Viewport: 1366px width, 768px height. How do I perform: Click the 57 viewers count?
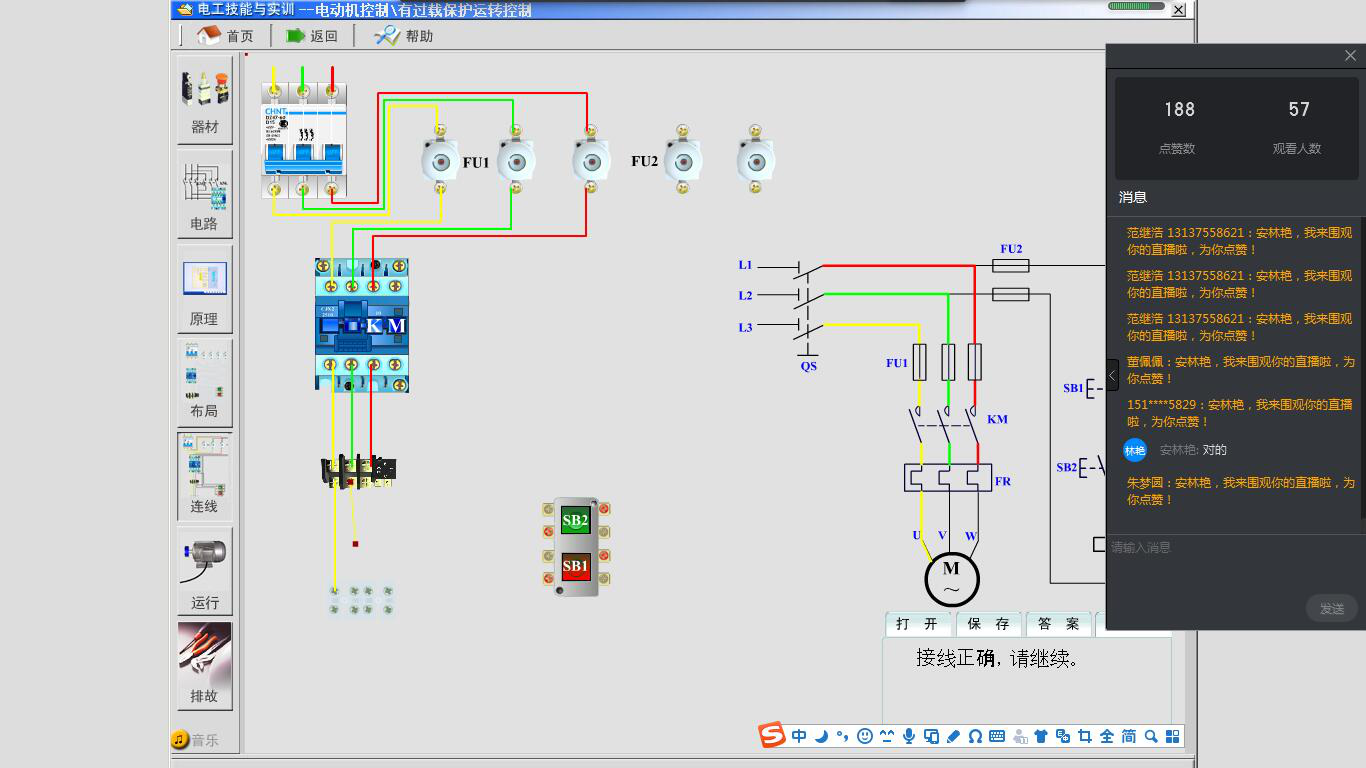(1299, 109)
